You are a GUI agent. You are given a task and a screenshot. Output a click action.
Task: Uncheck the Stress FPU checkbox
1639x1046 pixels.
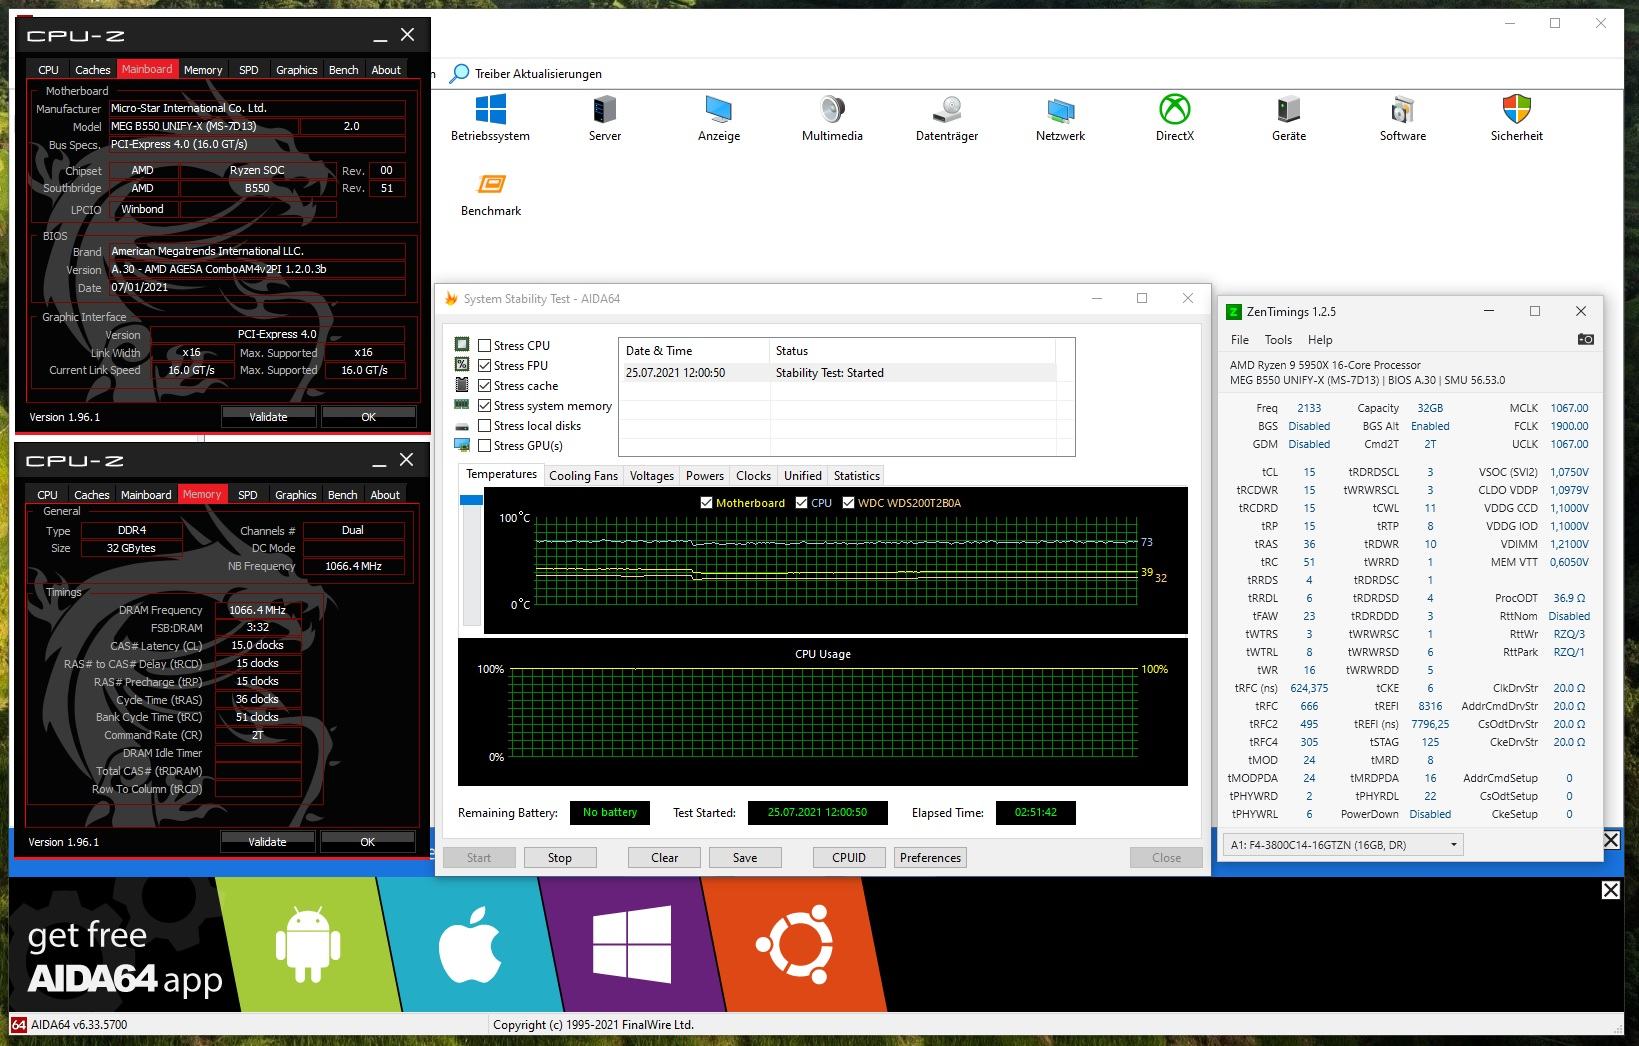tap(485, 365)
